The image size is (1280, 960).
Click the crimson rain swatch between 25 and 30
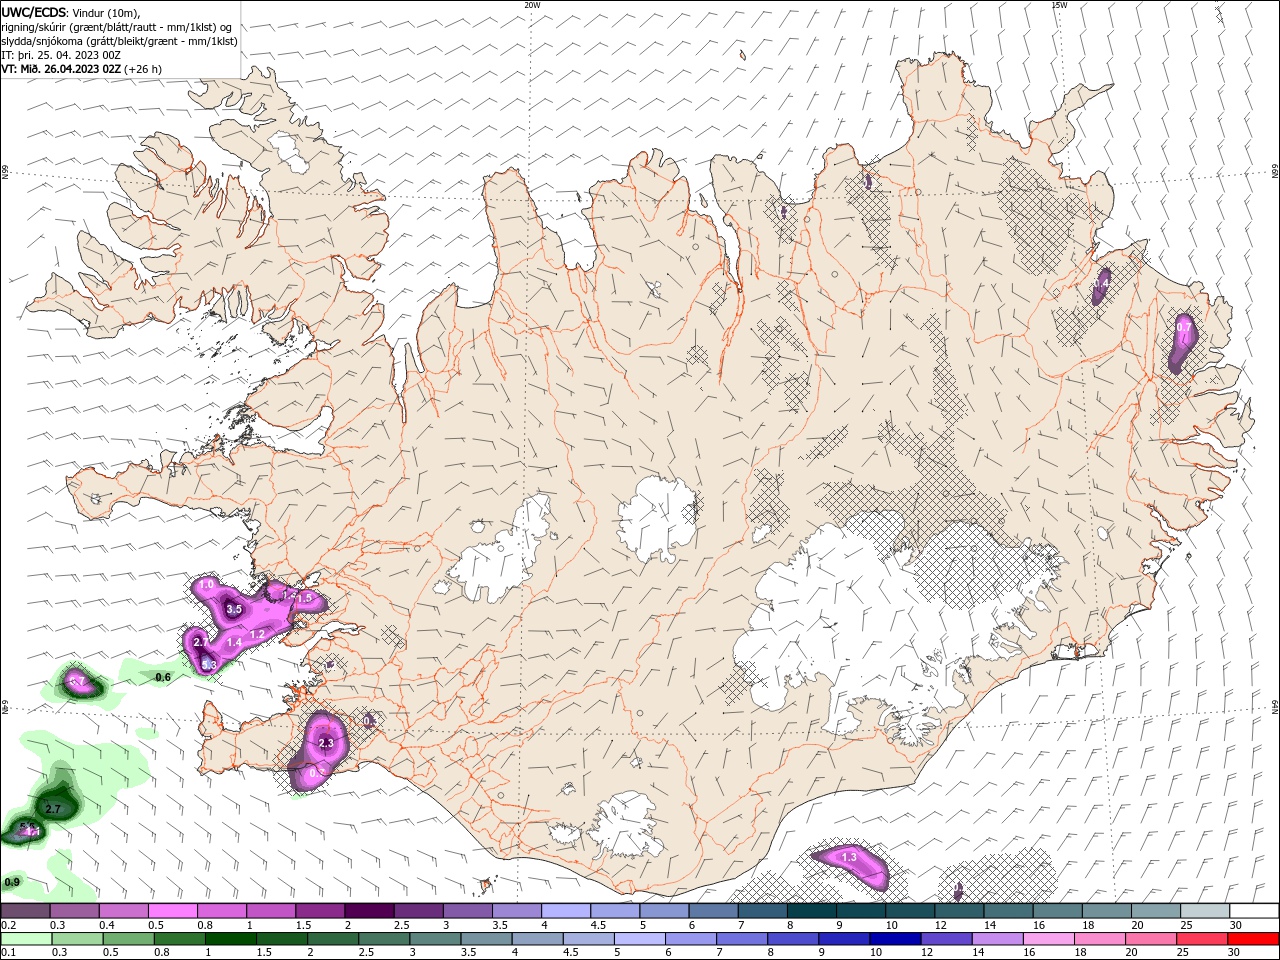1201,939
